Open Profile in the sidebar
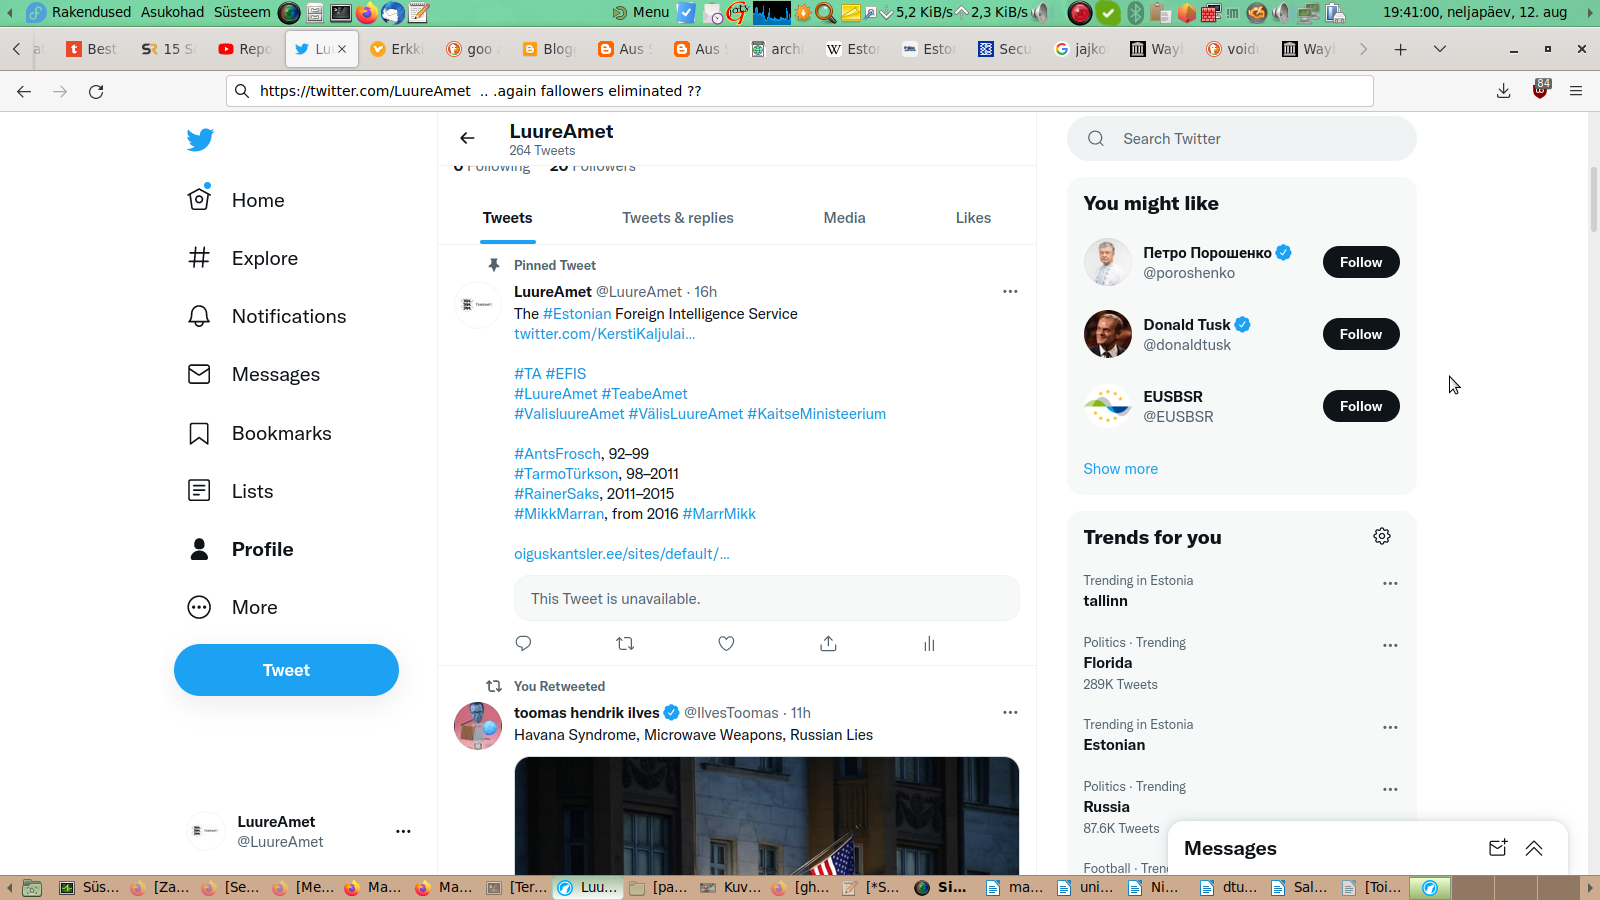The width and height of the screenshot is (1600, 900). tap(241, 549)
